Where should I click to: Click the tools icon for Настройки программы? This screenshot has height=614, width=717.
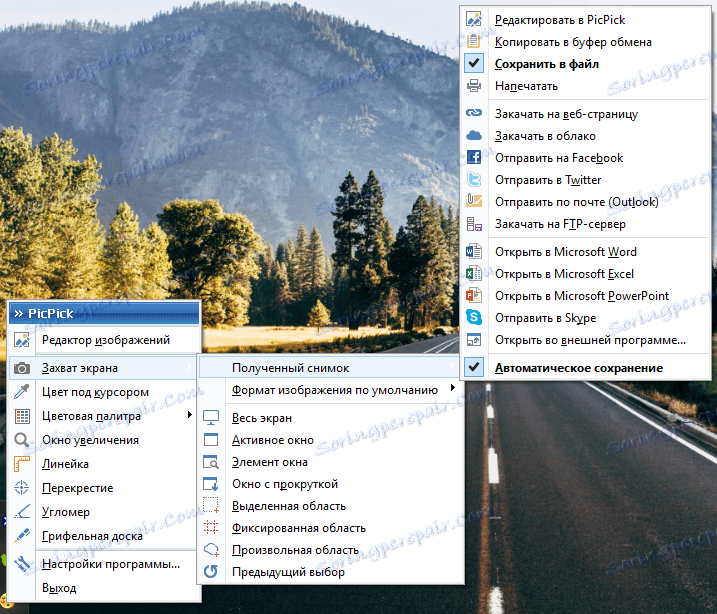coord(21,564)
